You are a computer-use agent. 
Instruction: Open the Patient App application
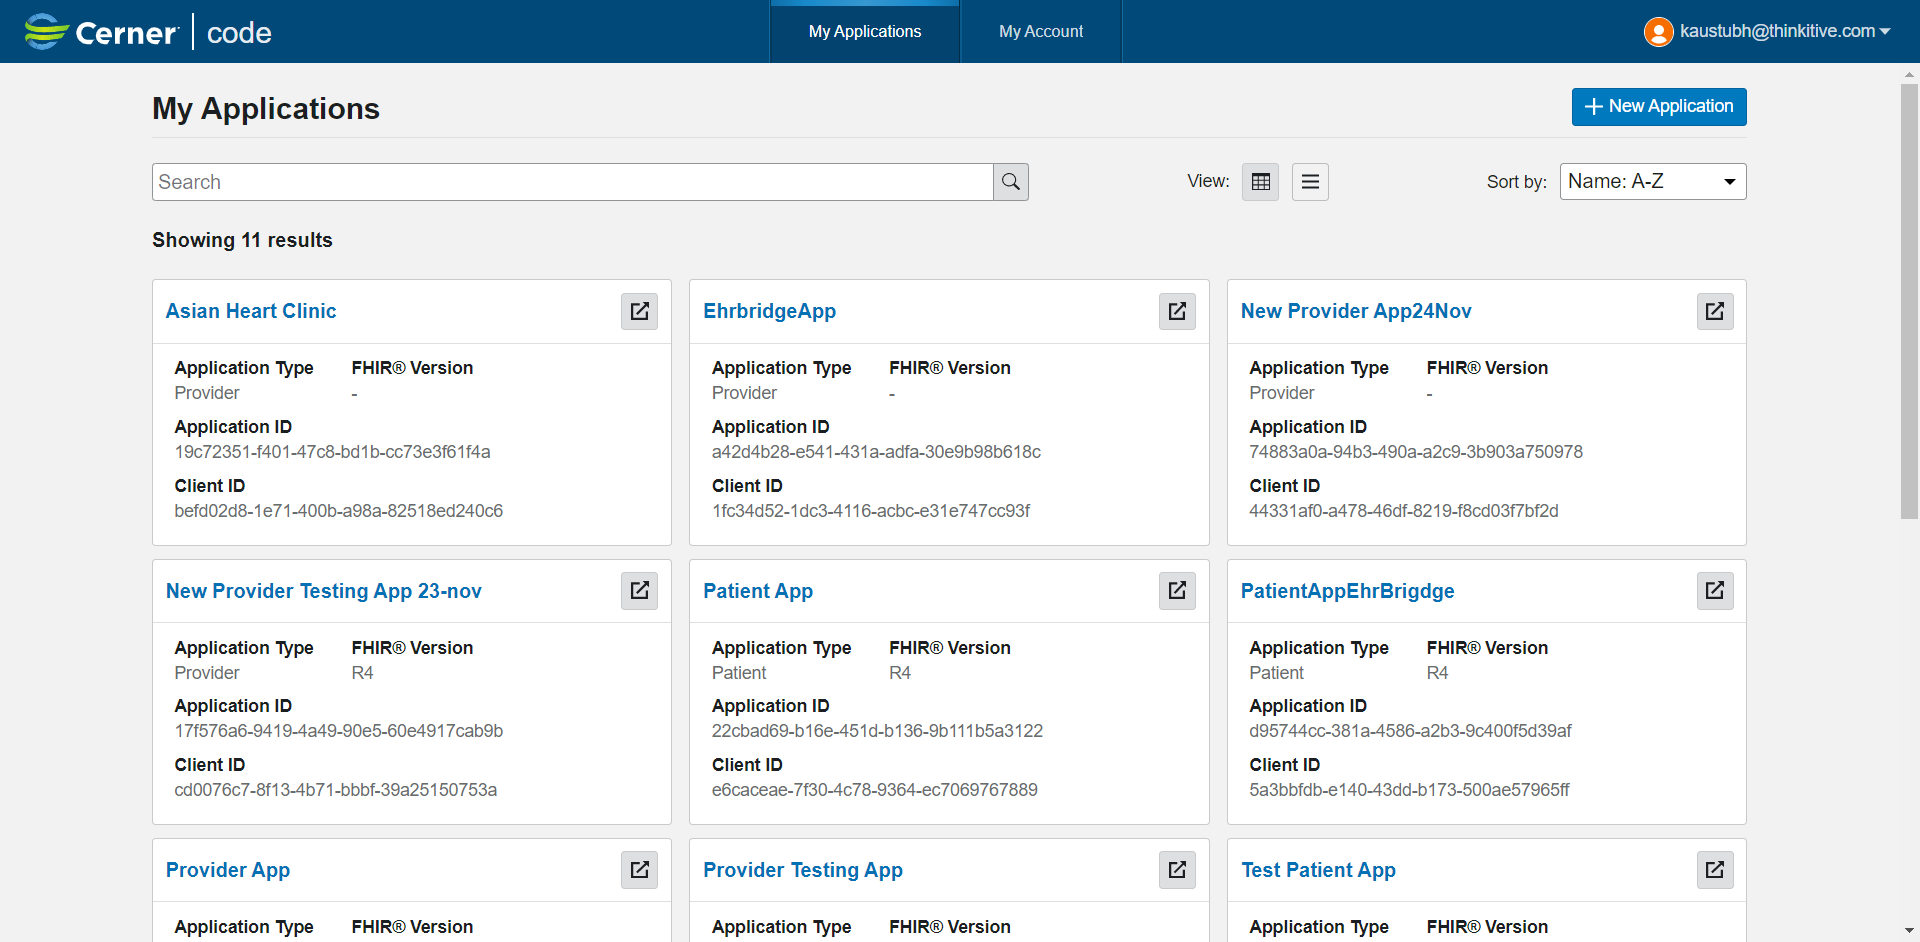tap(758, 591)
